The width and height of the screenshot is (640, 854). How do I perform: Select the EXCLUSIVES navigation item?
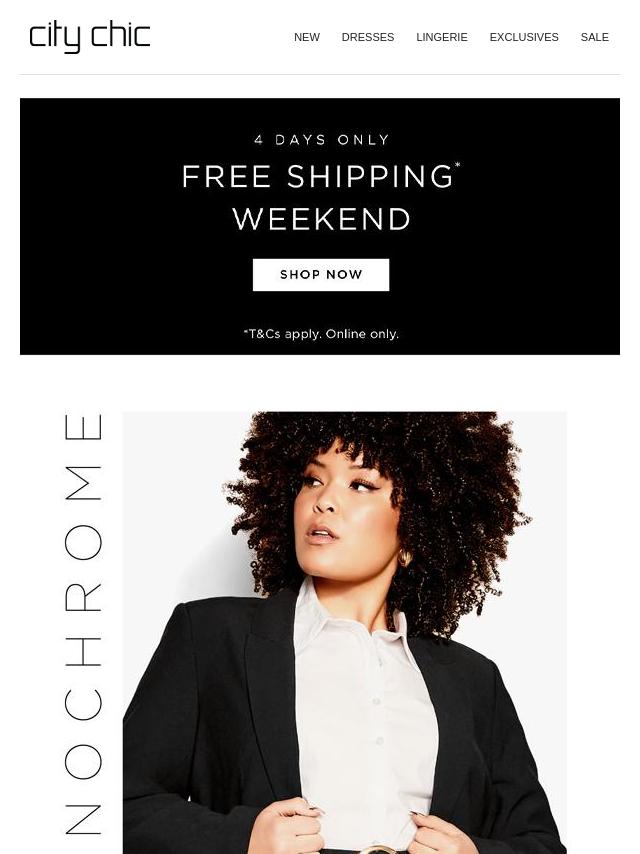(x=524, y=37)
